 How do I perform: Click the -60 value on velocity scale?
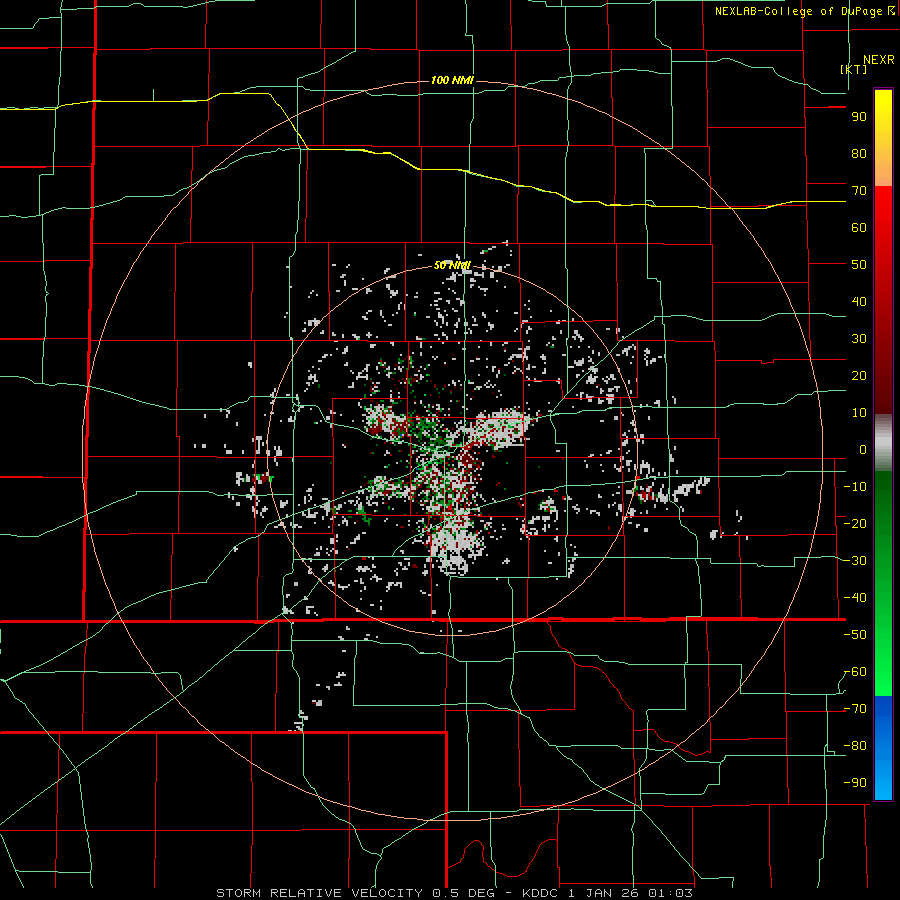point(855,672)
